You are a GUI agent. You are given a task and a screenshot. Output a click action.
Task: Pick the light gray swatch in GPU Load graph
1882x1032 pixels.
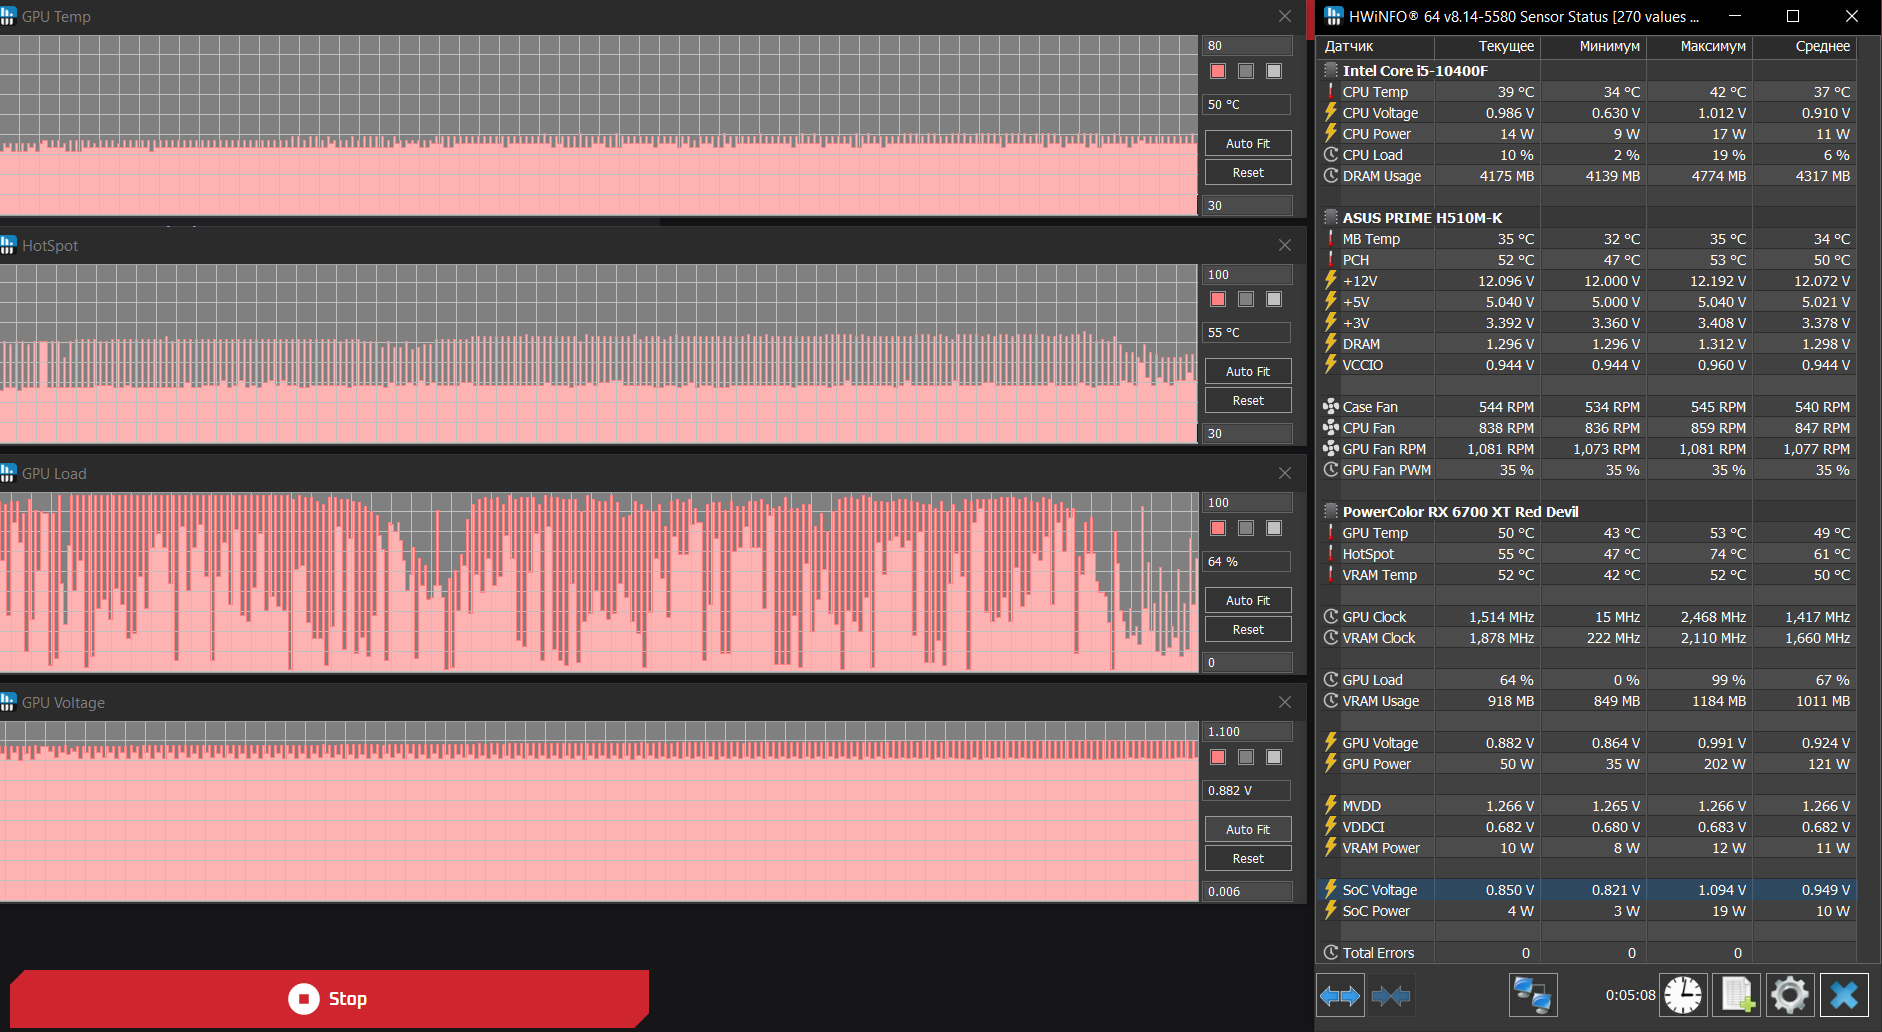point(1274,528)
